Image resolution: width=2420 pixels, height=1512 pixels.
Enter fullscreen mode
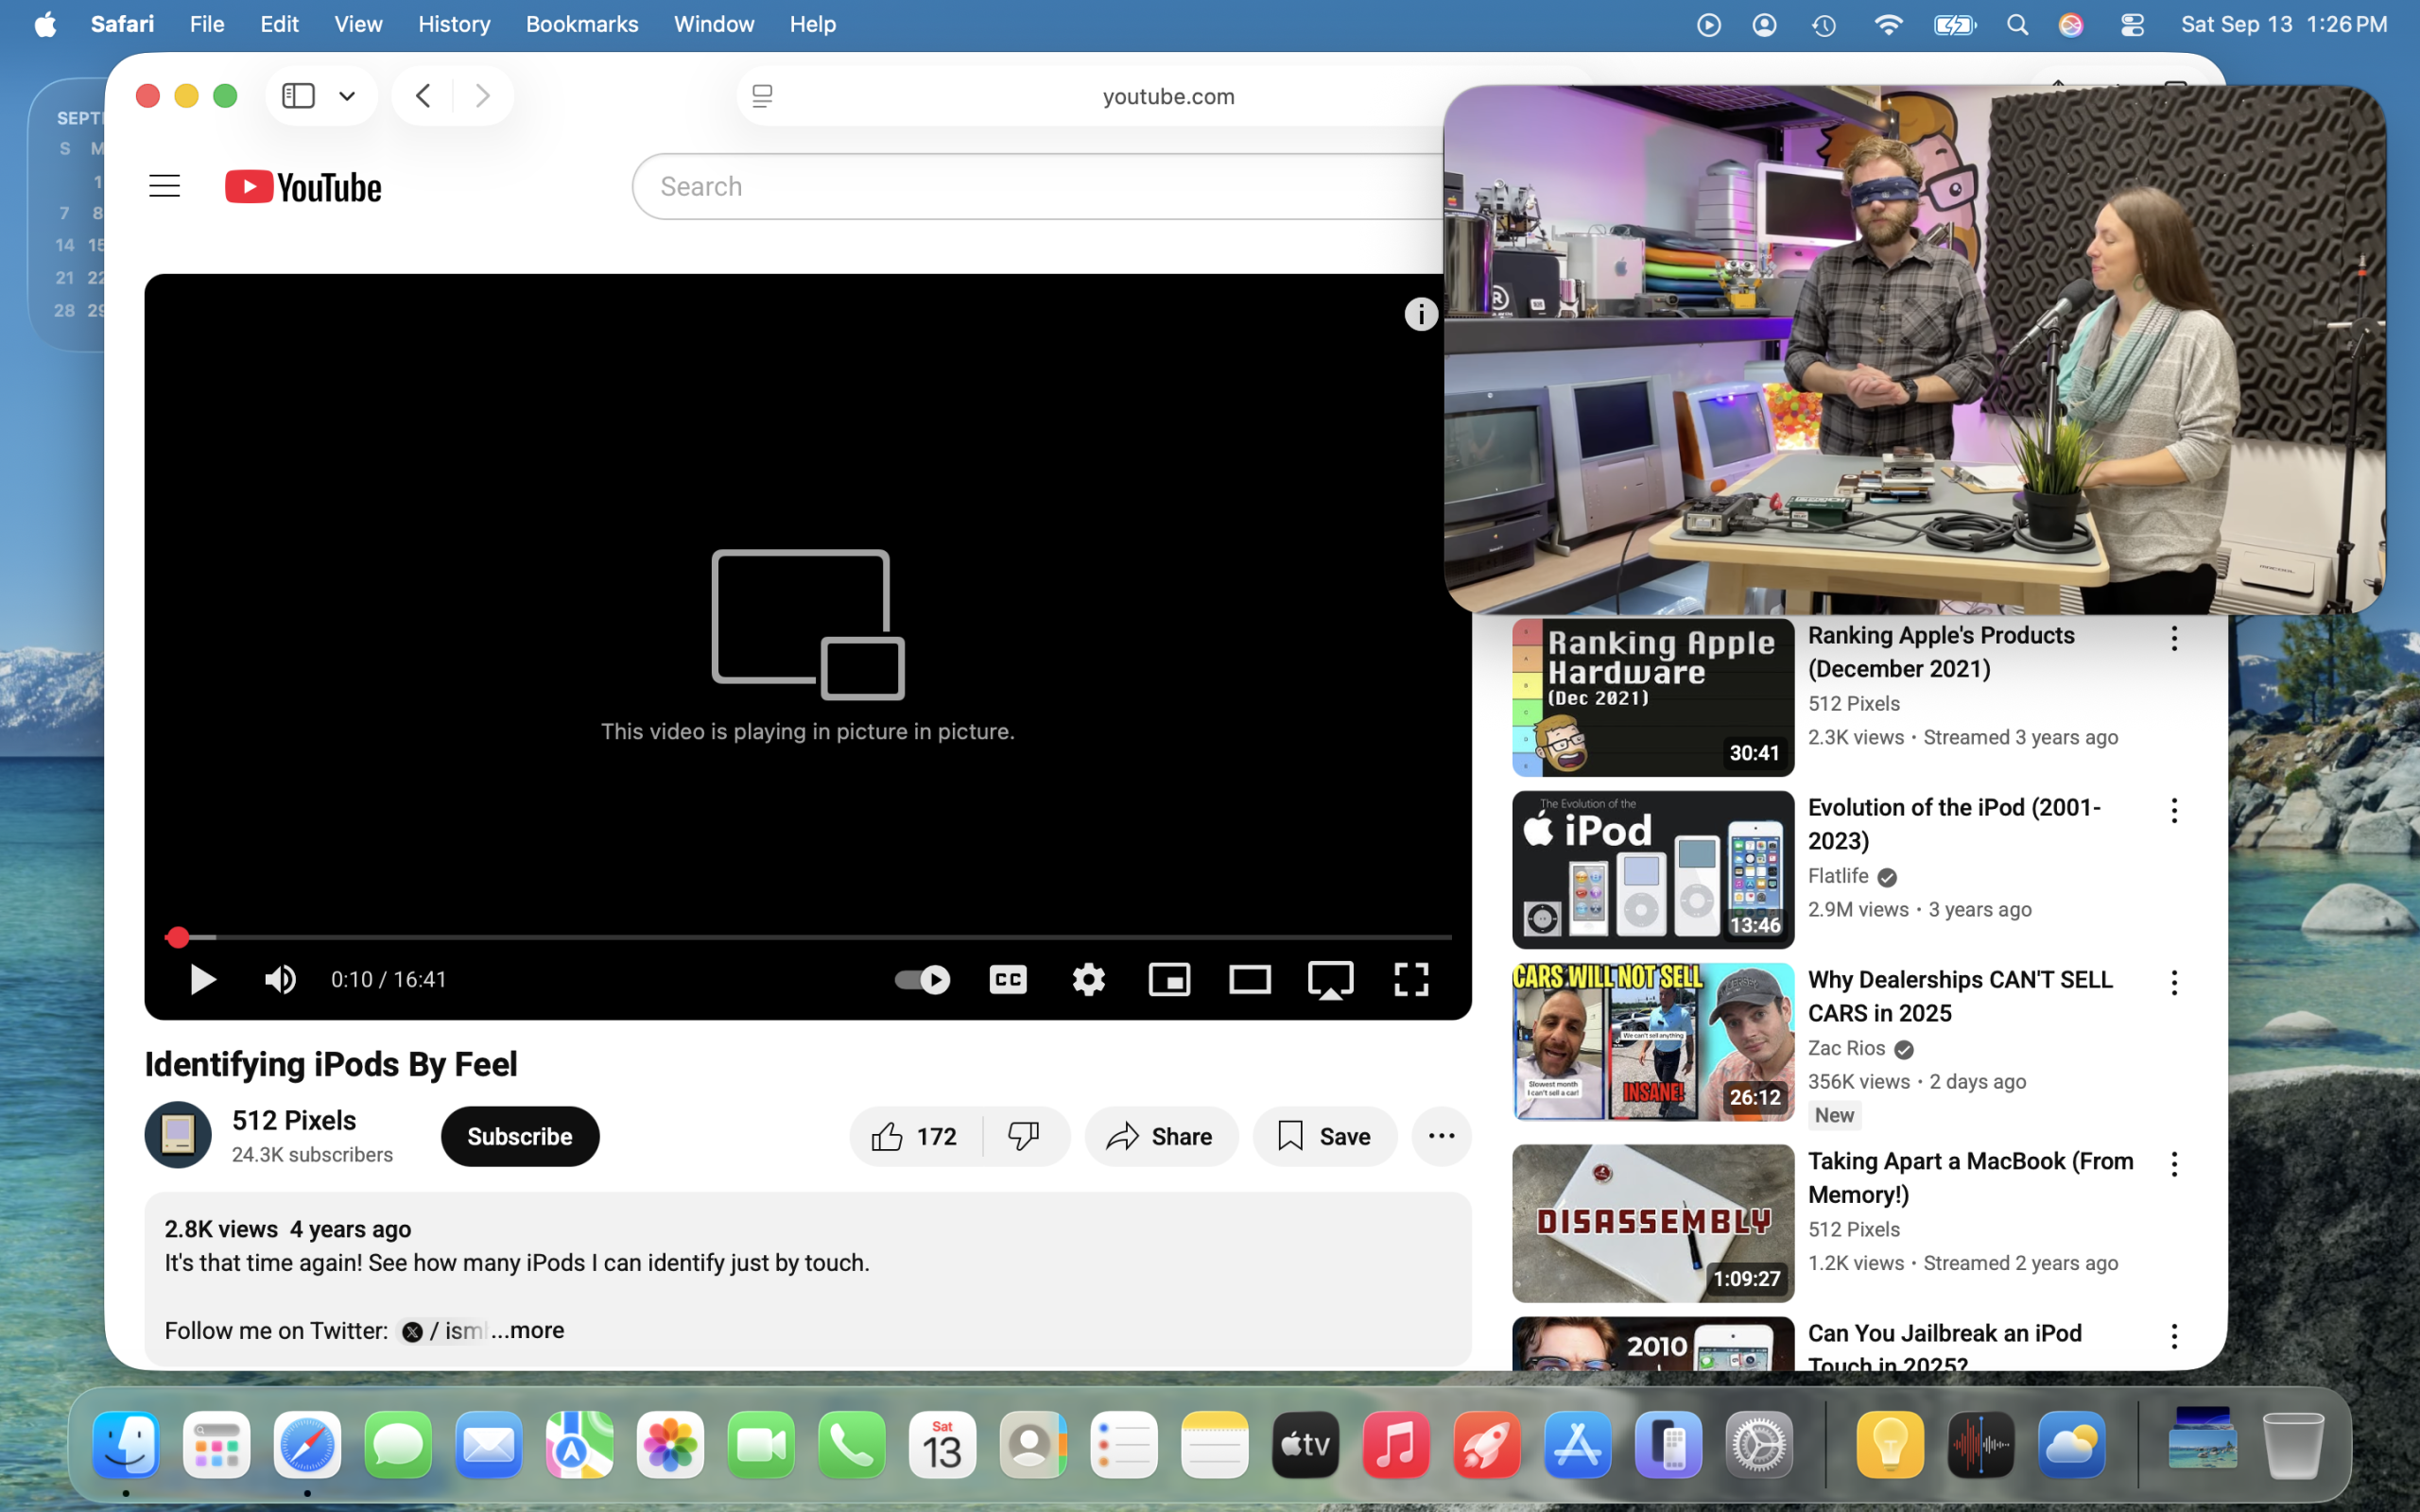pyautogui.click(x=1411, y=979)
